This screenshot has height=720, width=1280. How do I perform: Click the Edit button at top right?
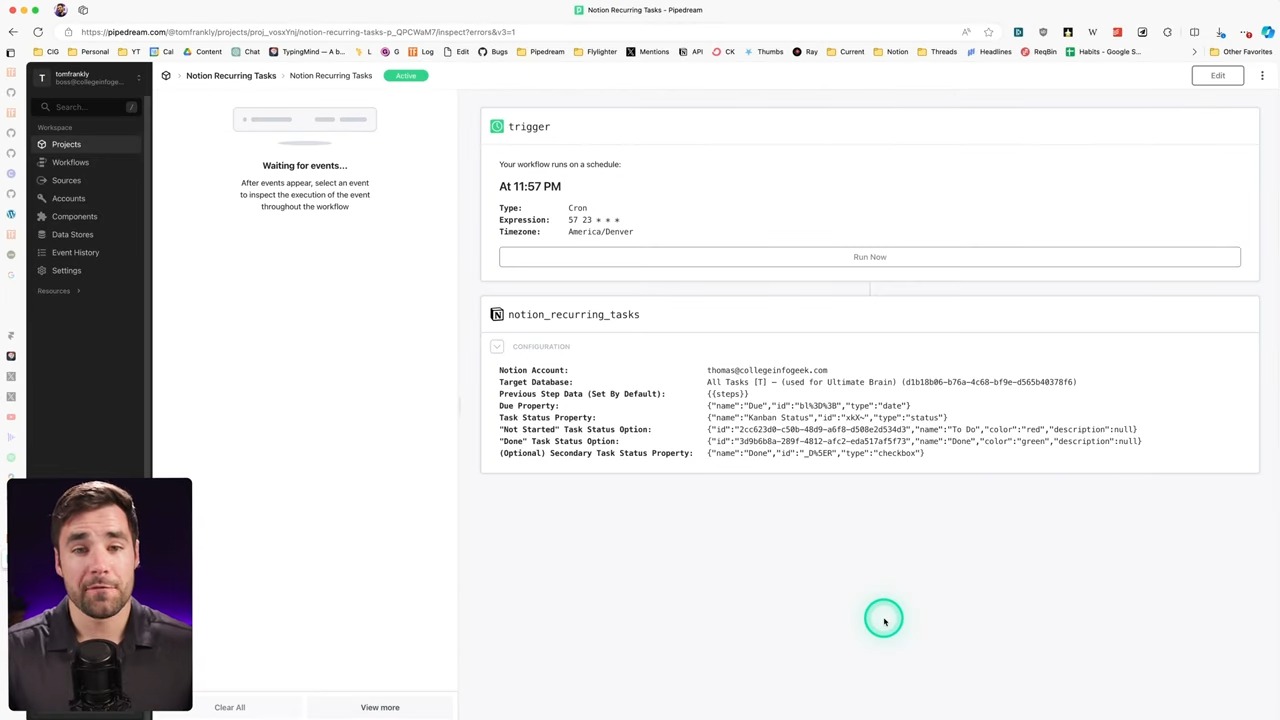coord(1217,76)
